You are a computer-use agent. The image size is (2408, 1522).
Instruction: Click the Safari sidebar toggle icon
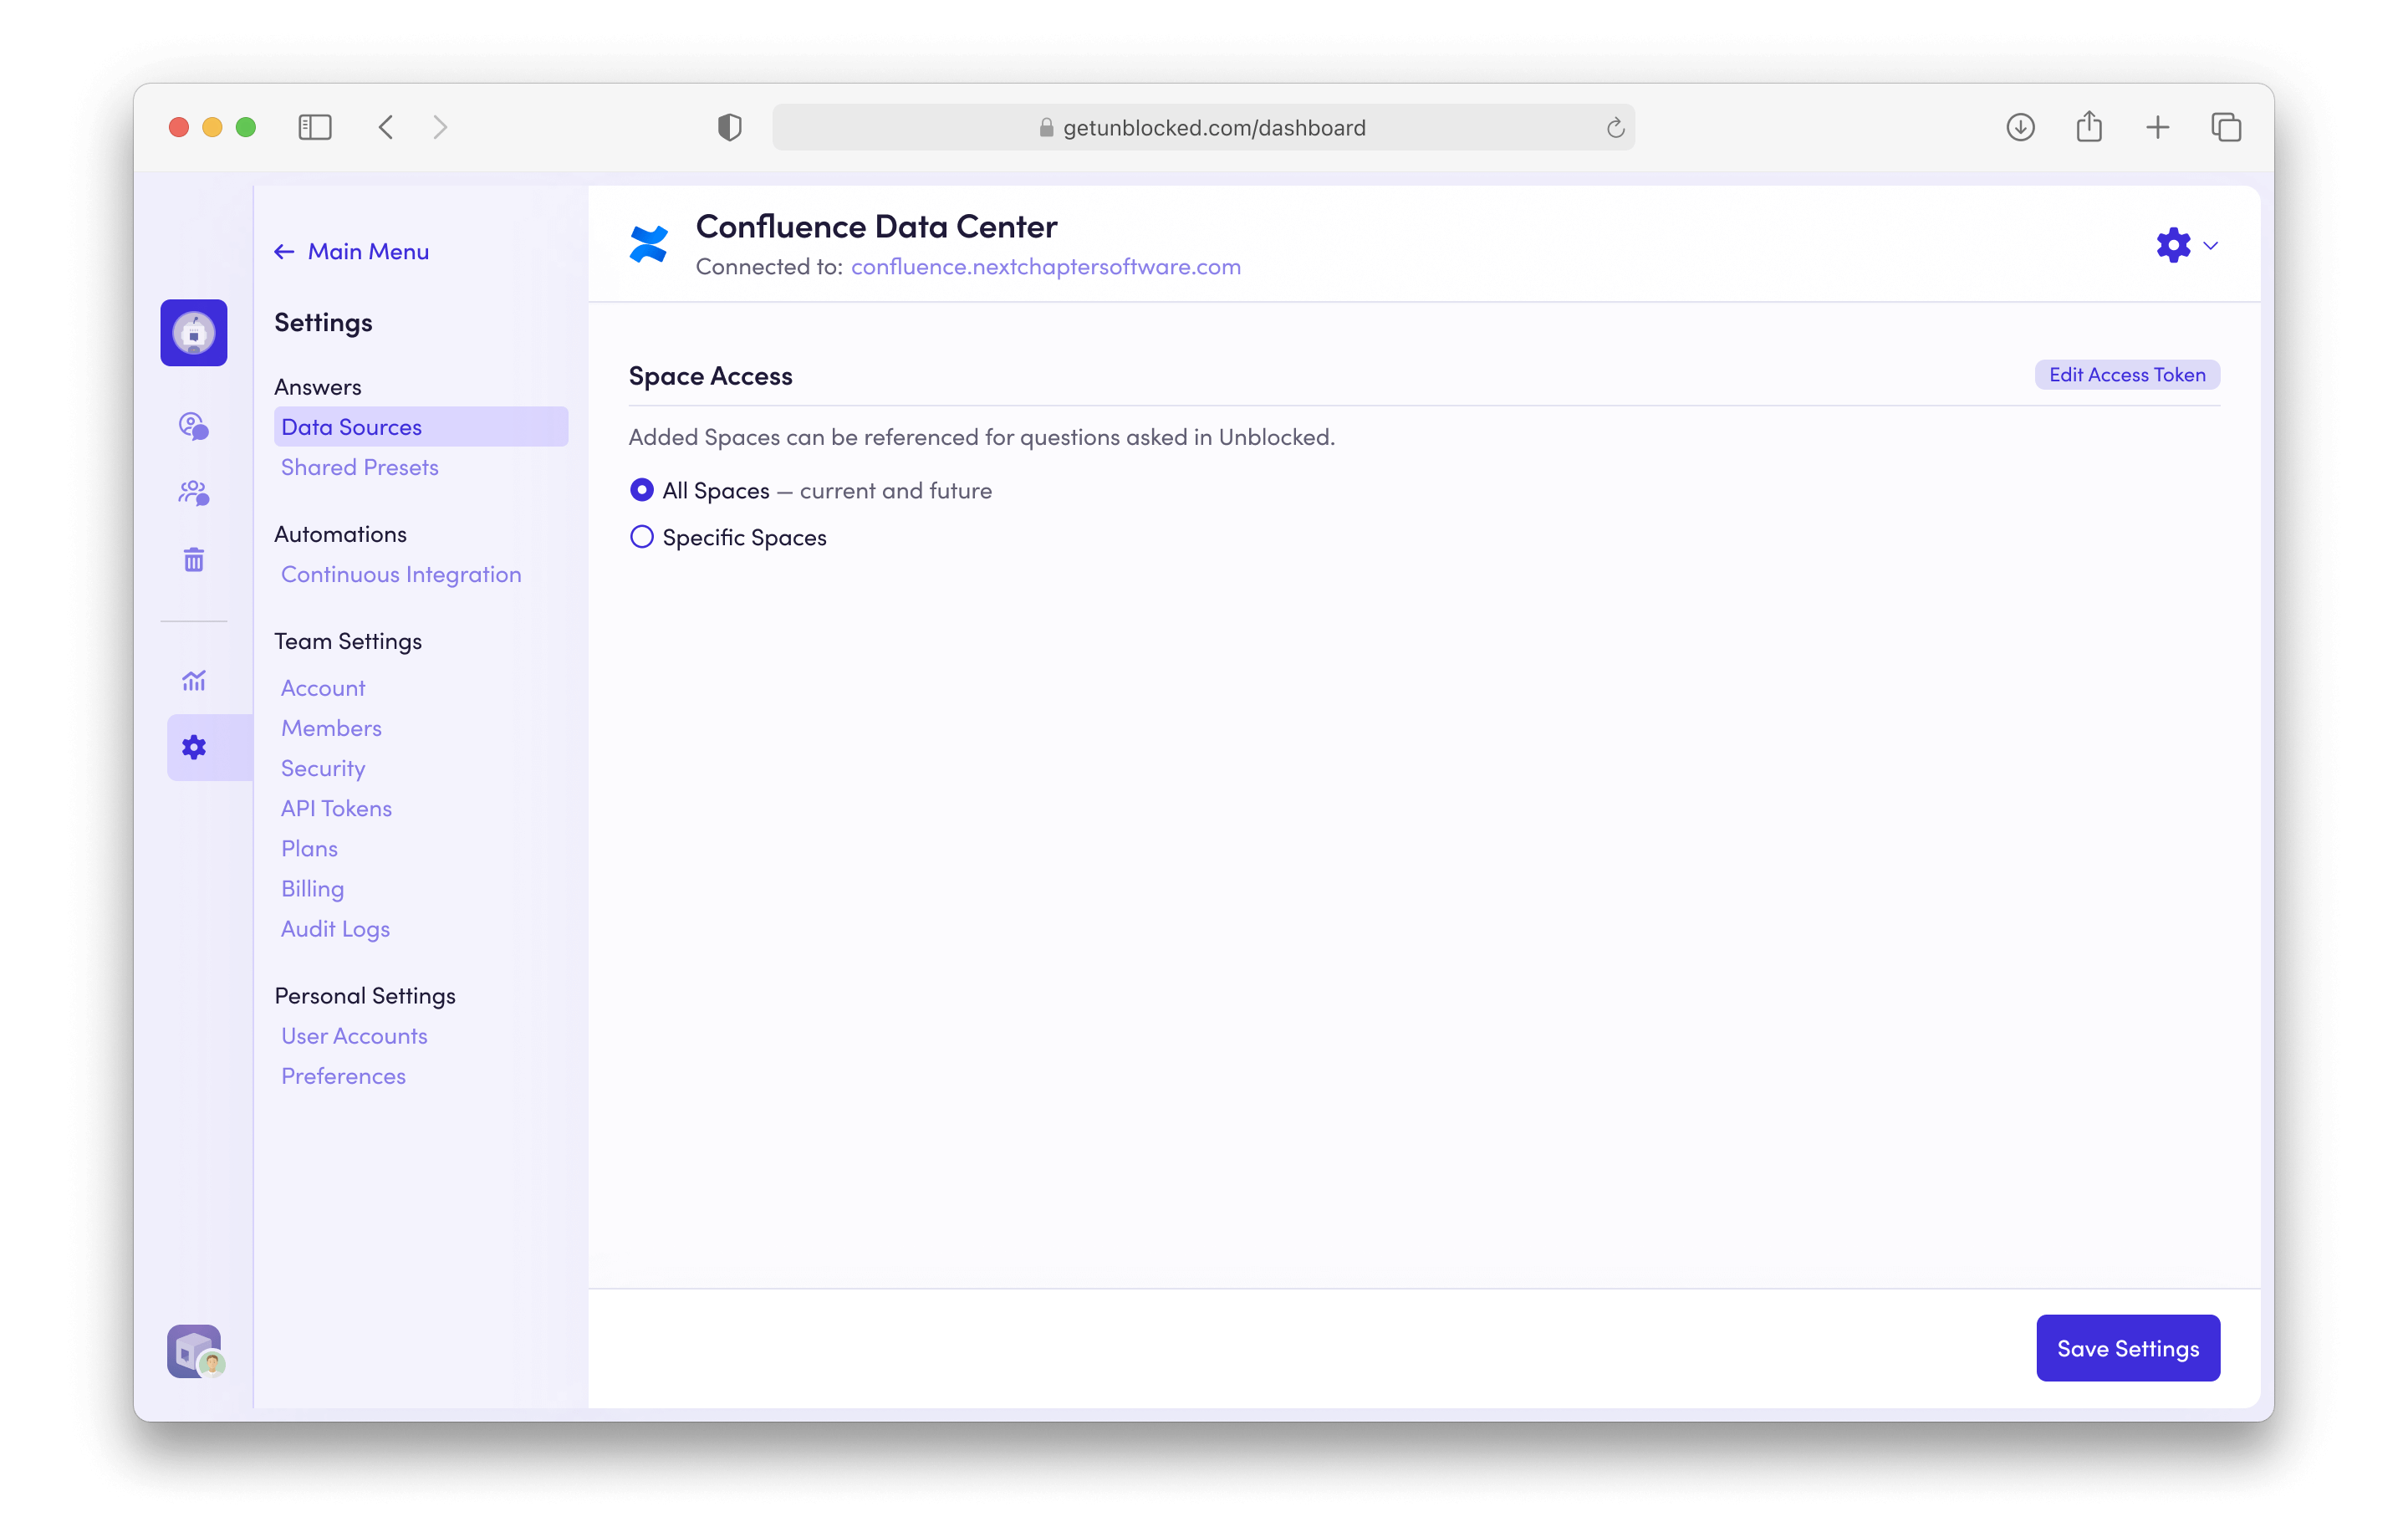coord(315,127)
